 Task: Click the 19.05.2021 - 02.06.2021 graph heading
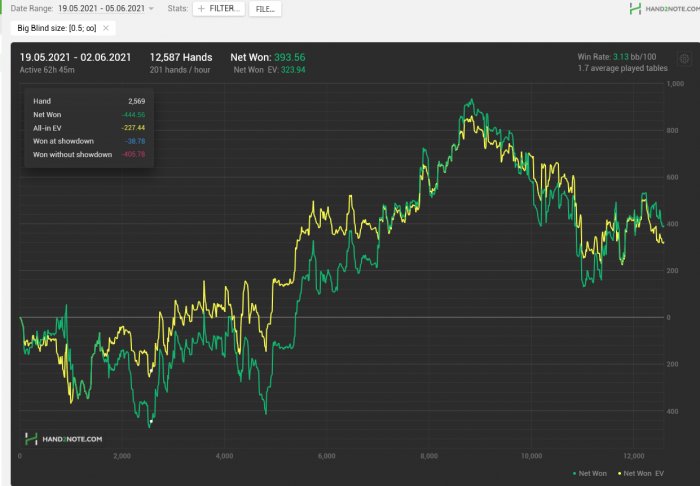point(75,57)
